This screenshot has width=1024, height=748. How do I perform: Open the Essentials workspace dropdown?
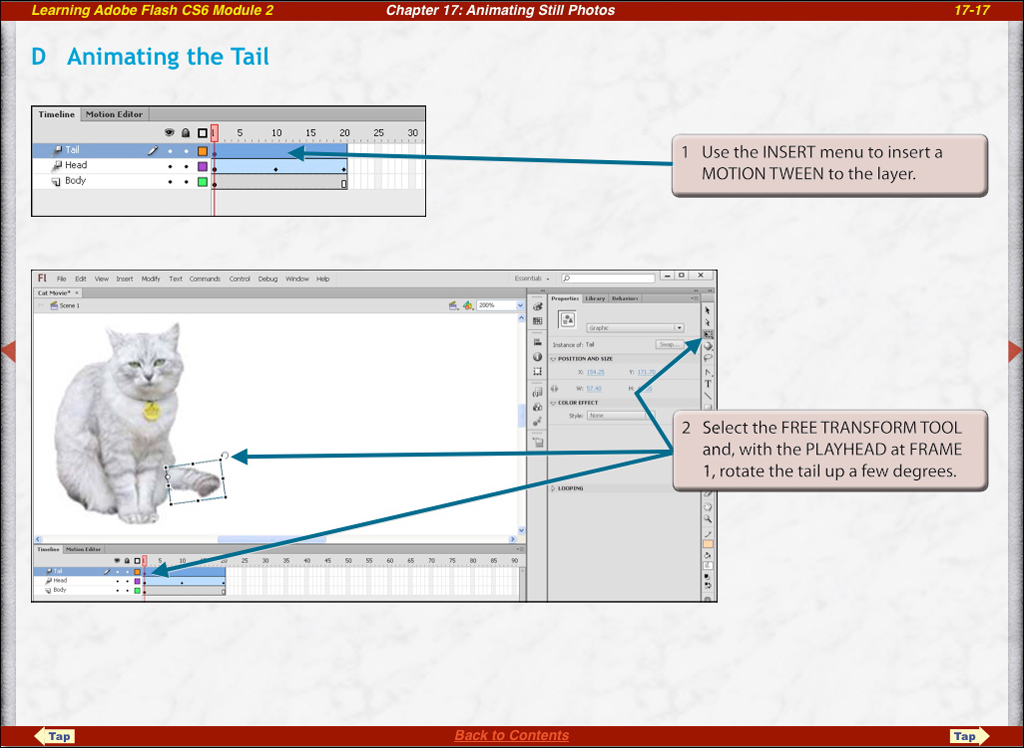point(532,278)
